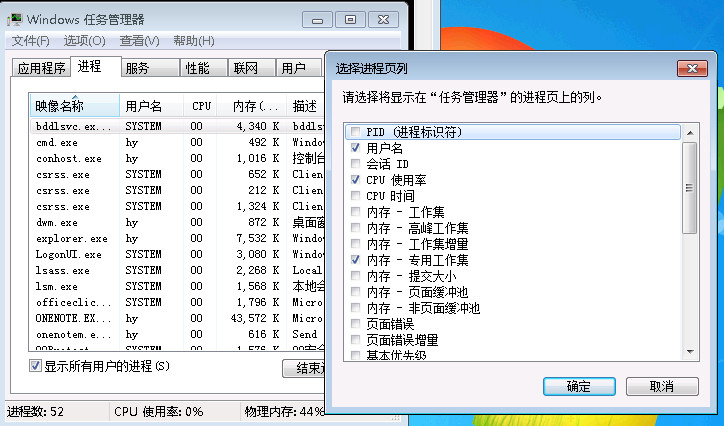724x426 pixels.
Task: Select the onenotem.e... process row
Action: point(177,335)
